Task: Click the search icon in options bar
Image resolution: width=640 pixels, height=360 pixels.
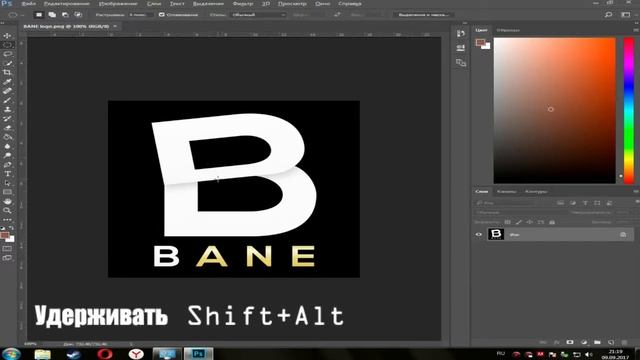Action: (x=608, y=15)
